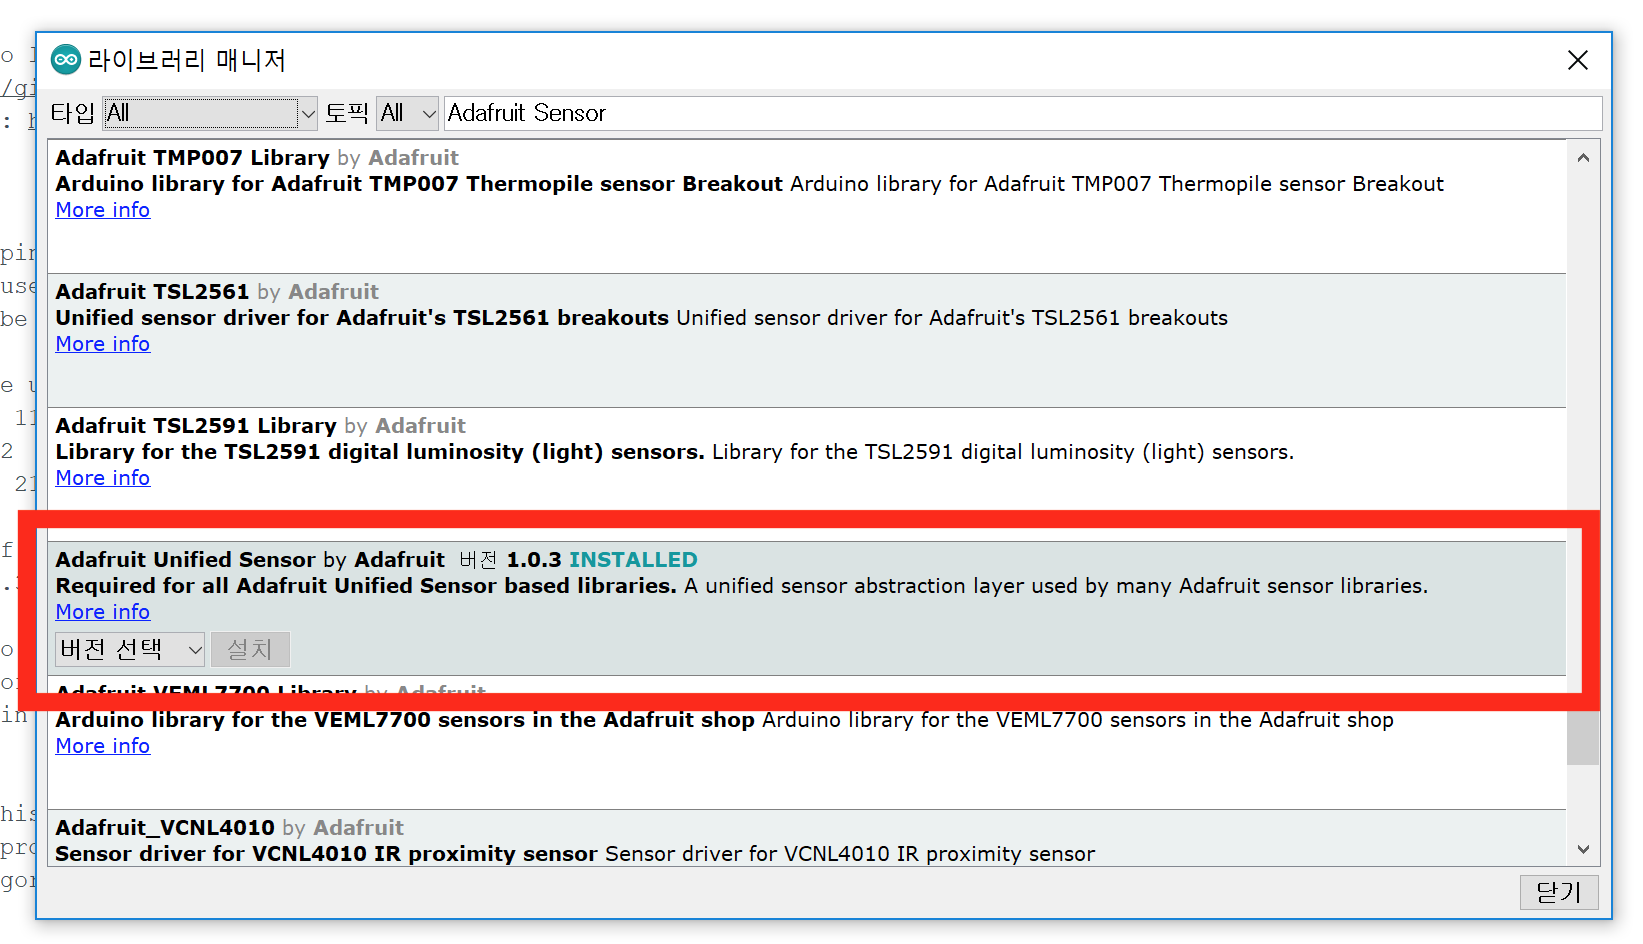Select the Adafruit TMP007 Library title

(193, 158)
